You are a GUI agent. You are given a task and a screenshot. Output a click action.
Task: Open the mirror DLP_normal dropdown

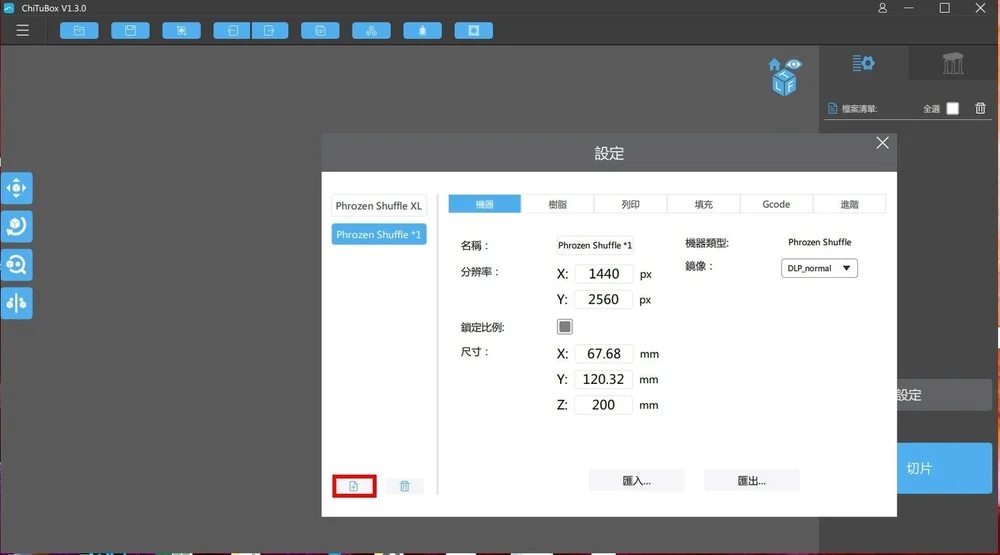pos(819,268)
